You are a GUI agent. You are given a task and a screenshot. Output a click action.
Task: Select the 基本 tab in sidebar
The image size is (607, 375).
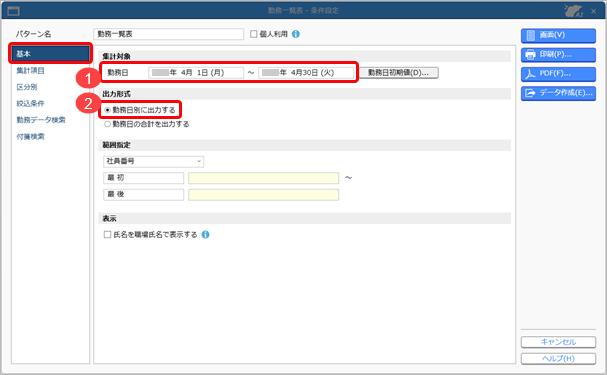coord(50,54)
